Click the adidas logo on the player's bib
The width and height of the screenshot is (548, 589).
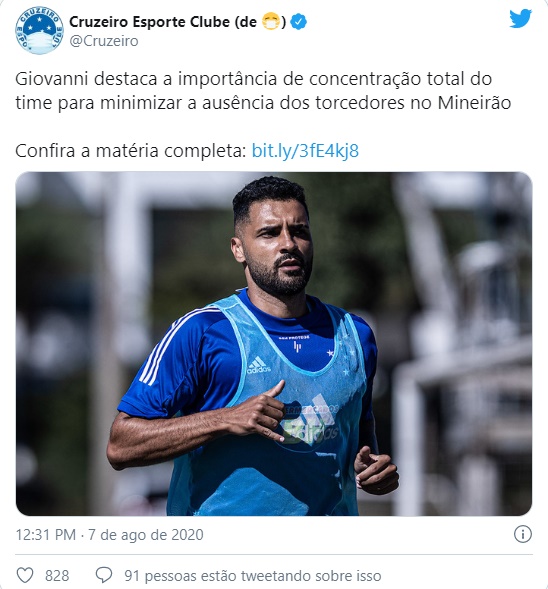[x=258, y=365]
